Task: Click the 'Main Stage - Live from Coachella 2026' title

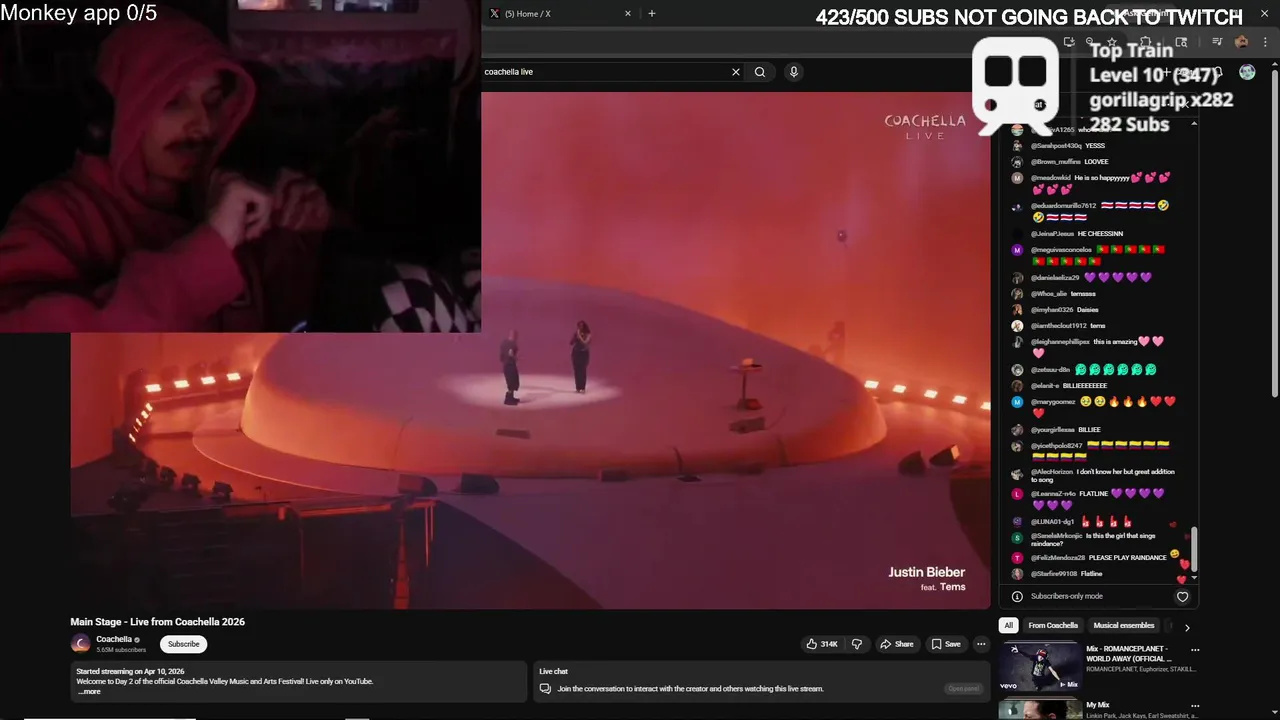Action: (158, 622)
